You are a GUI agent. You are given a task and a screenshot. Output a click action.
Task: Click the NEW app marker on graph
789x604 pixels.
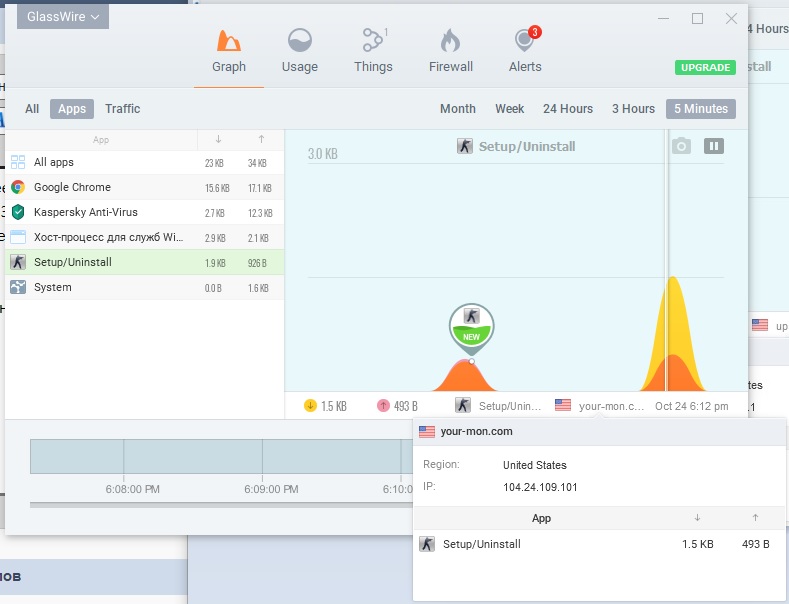pos(471,327)
